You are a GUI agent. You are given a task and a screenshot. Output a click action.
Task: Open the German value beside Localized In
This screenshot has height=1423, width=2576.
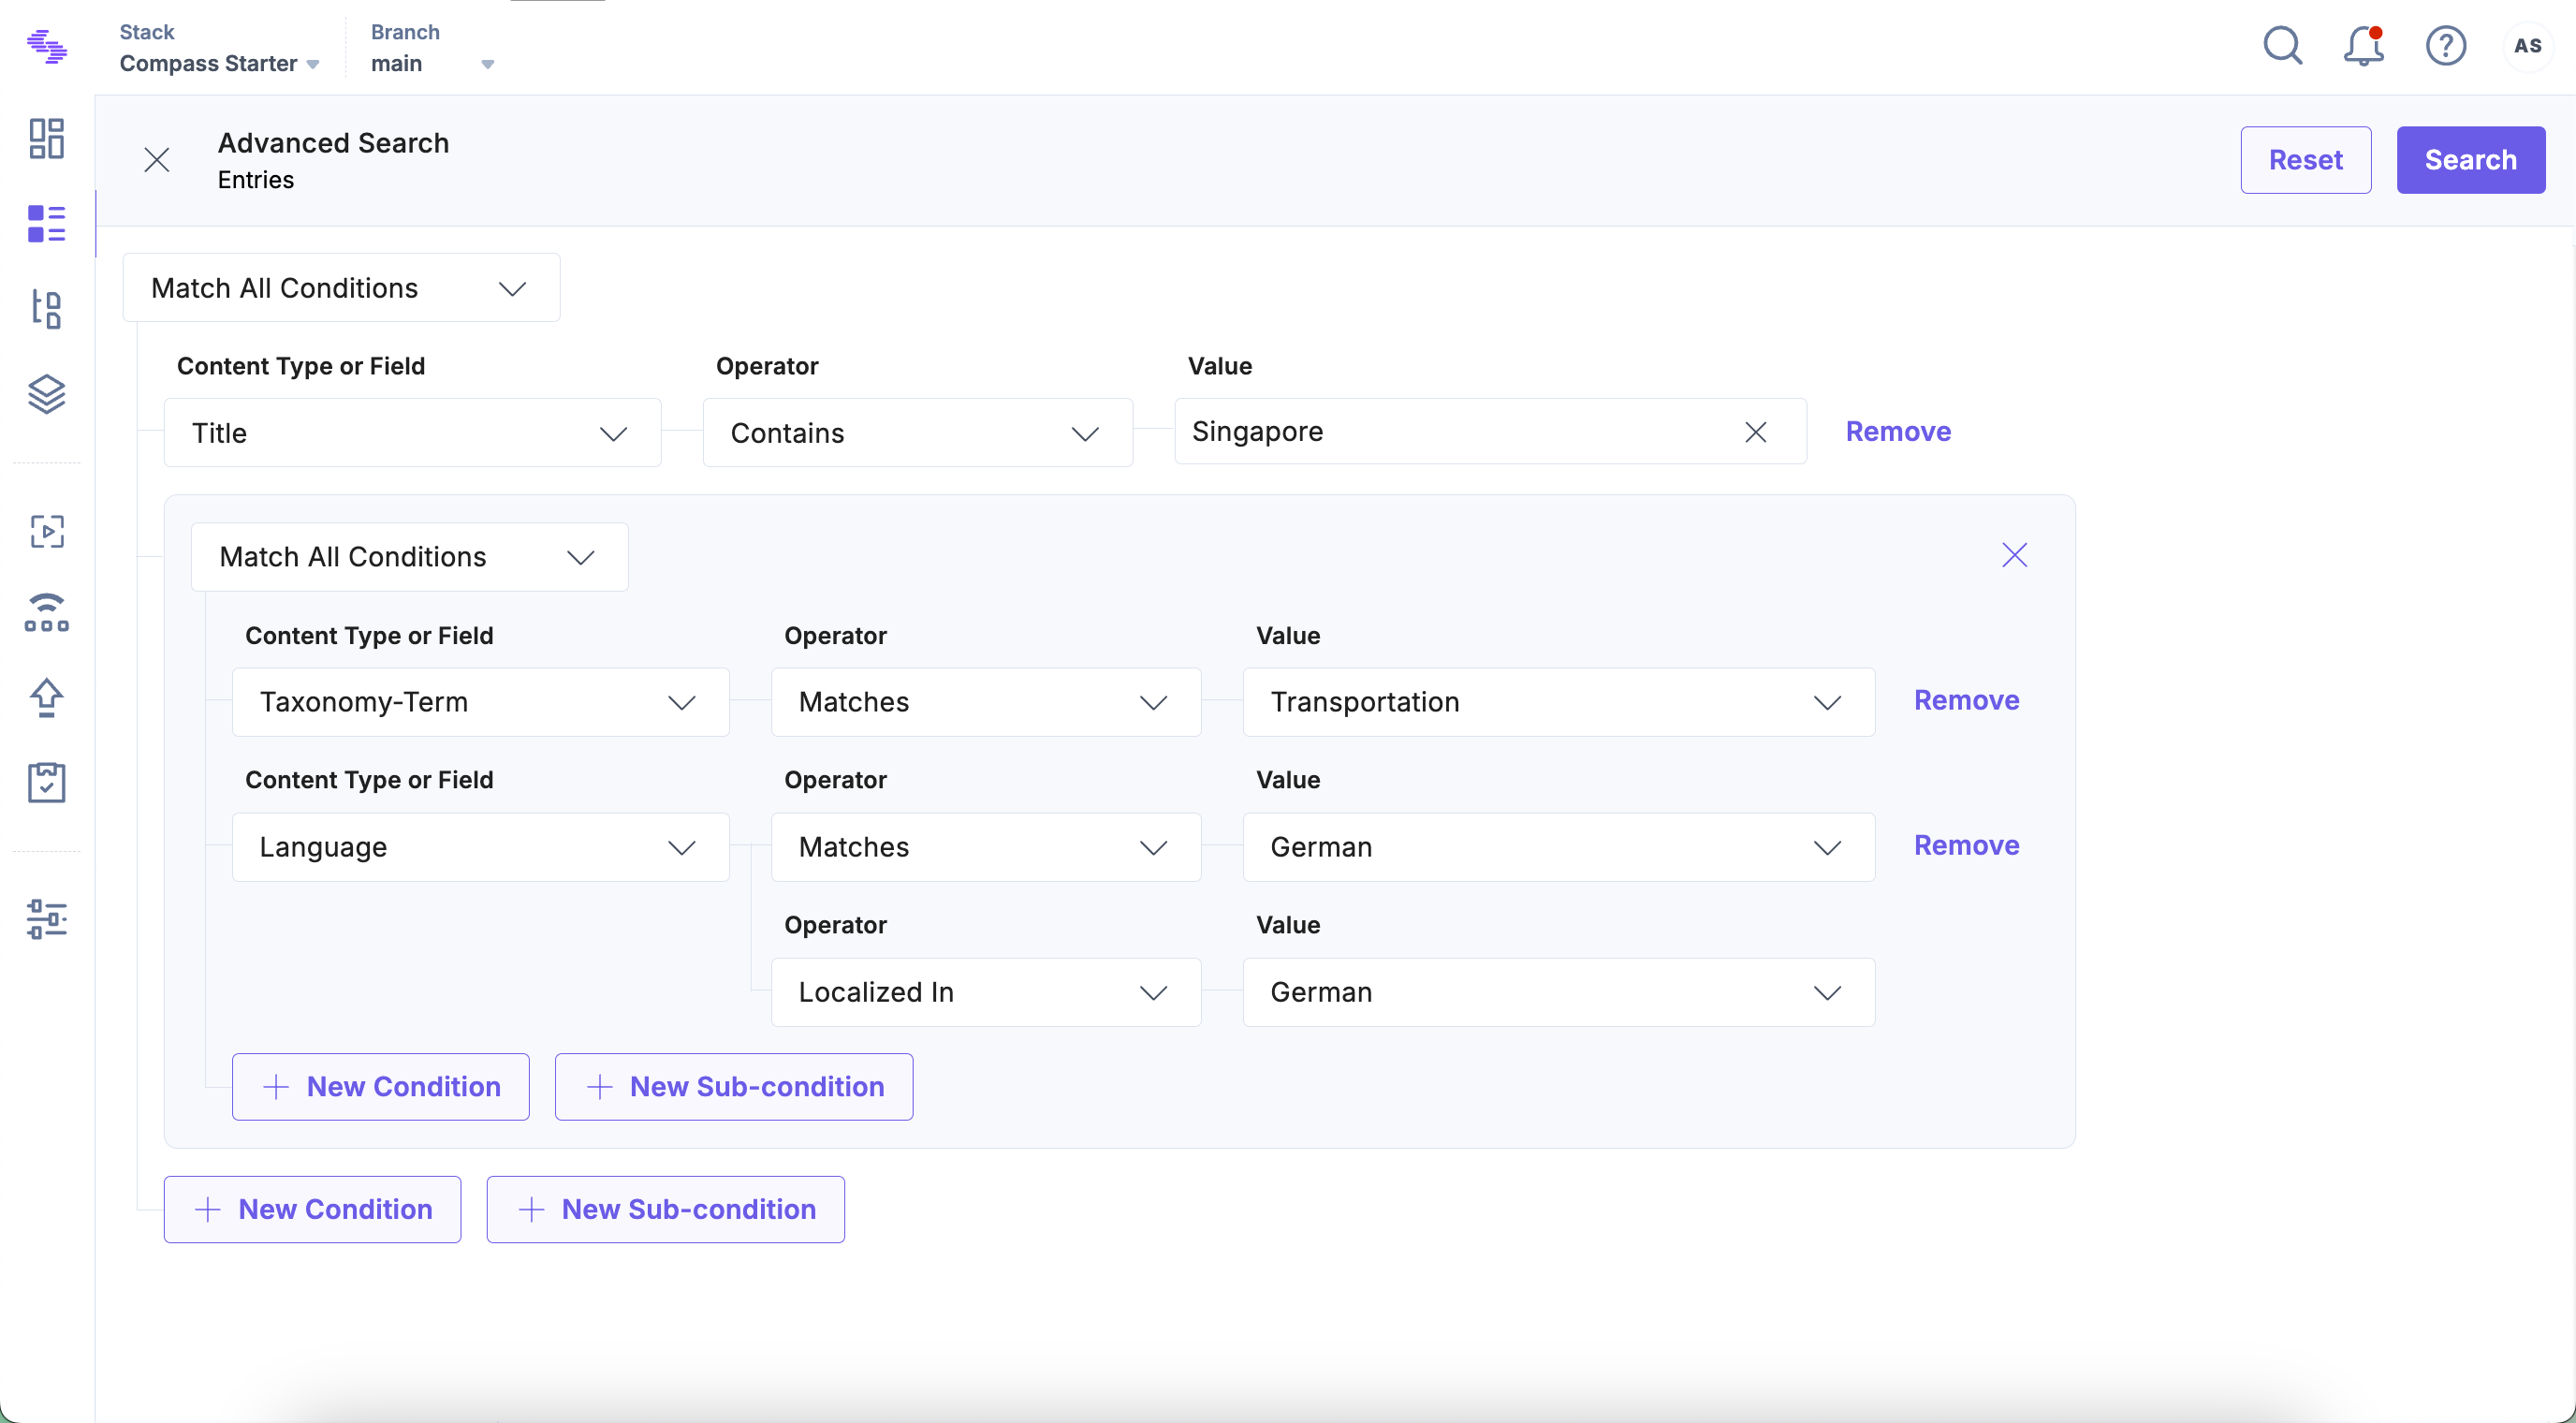click(1558, 992)
